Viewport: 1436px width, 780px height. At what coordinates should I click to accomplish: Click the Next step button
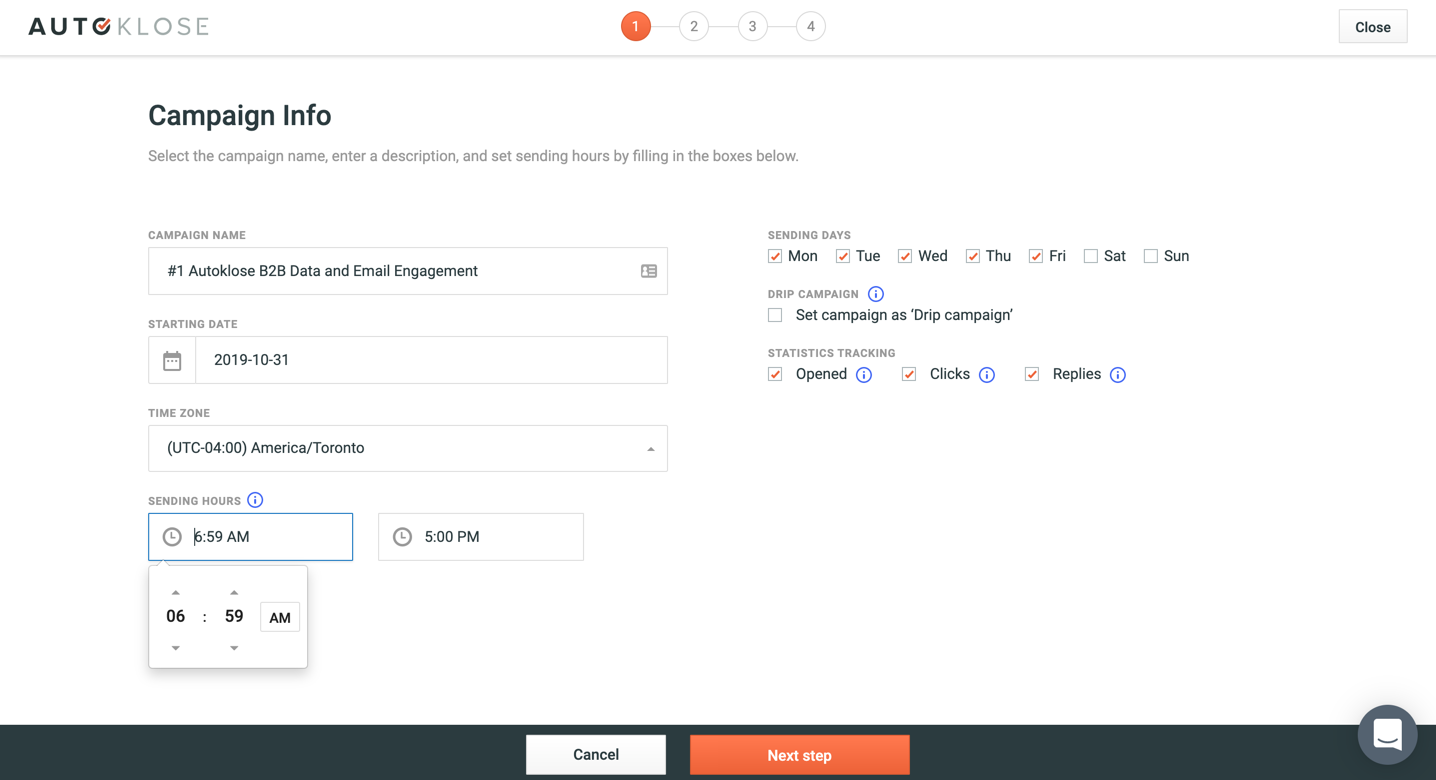[x=799, y=755]
